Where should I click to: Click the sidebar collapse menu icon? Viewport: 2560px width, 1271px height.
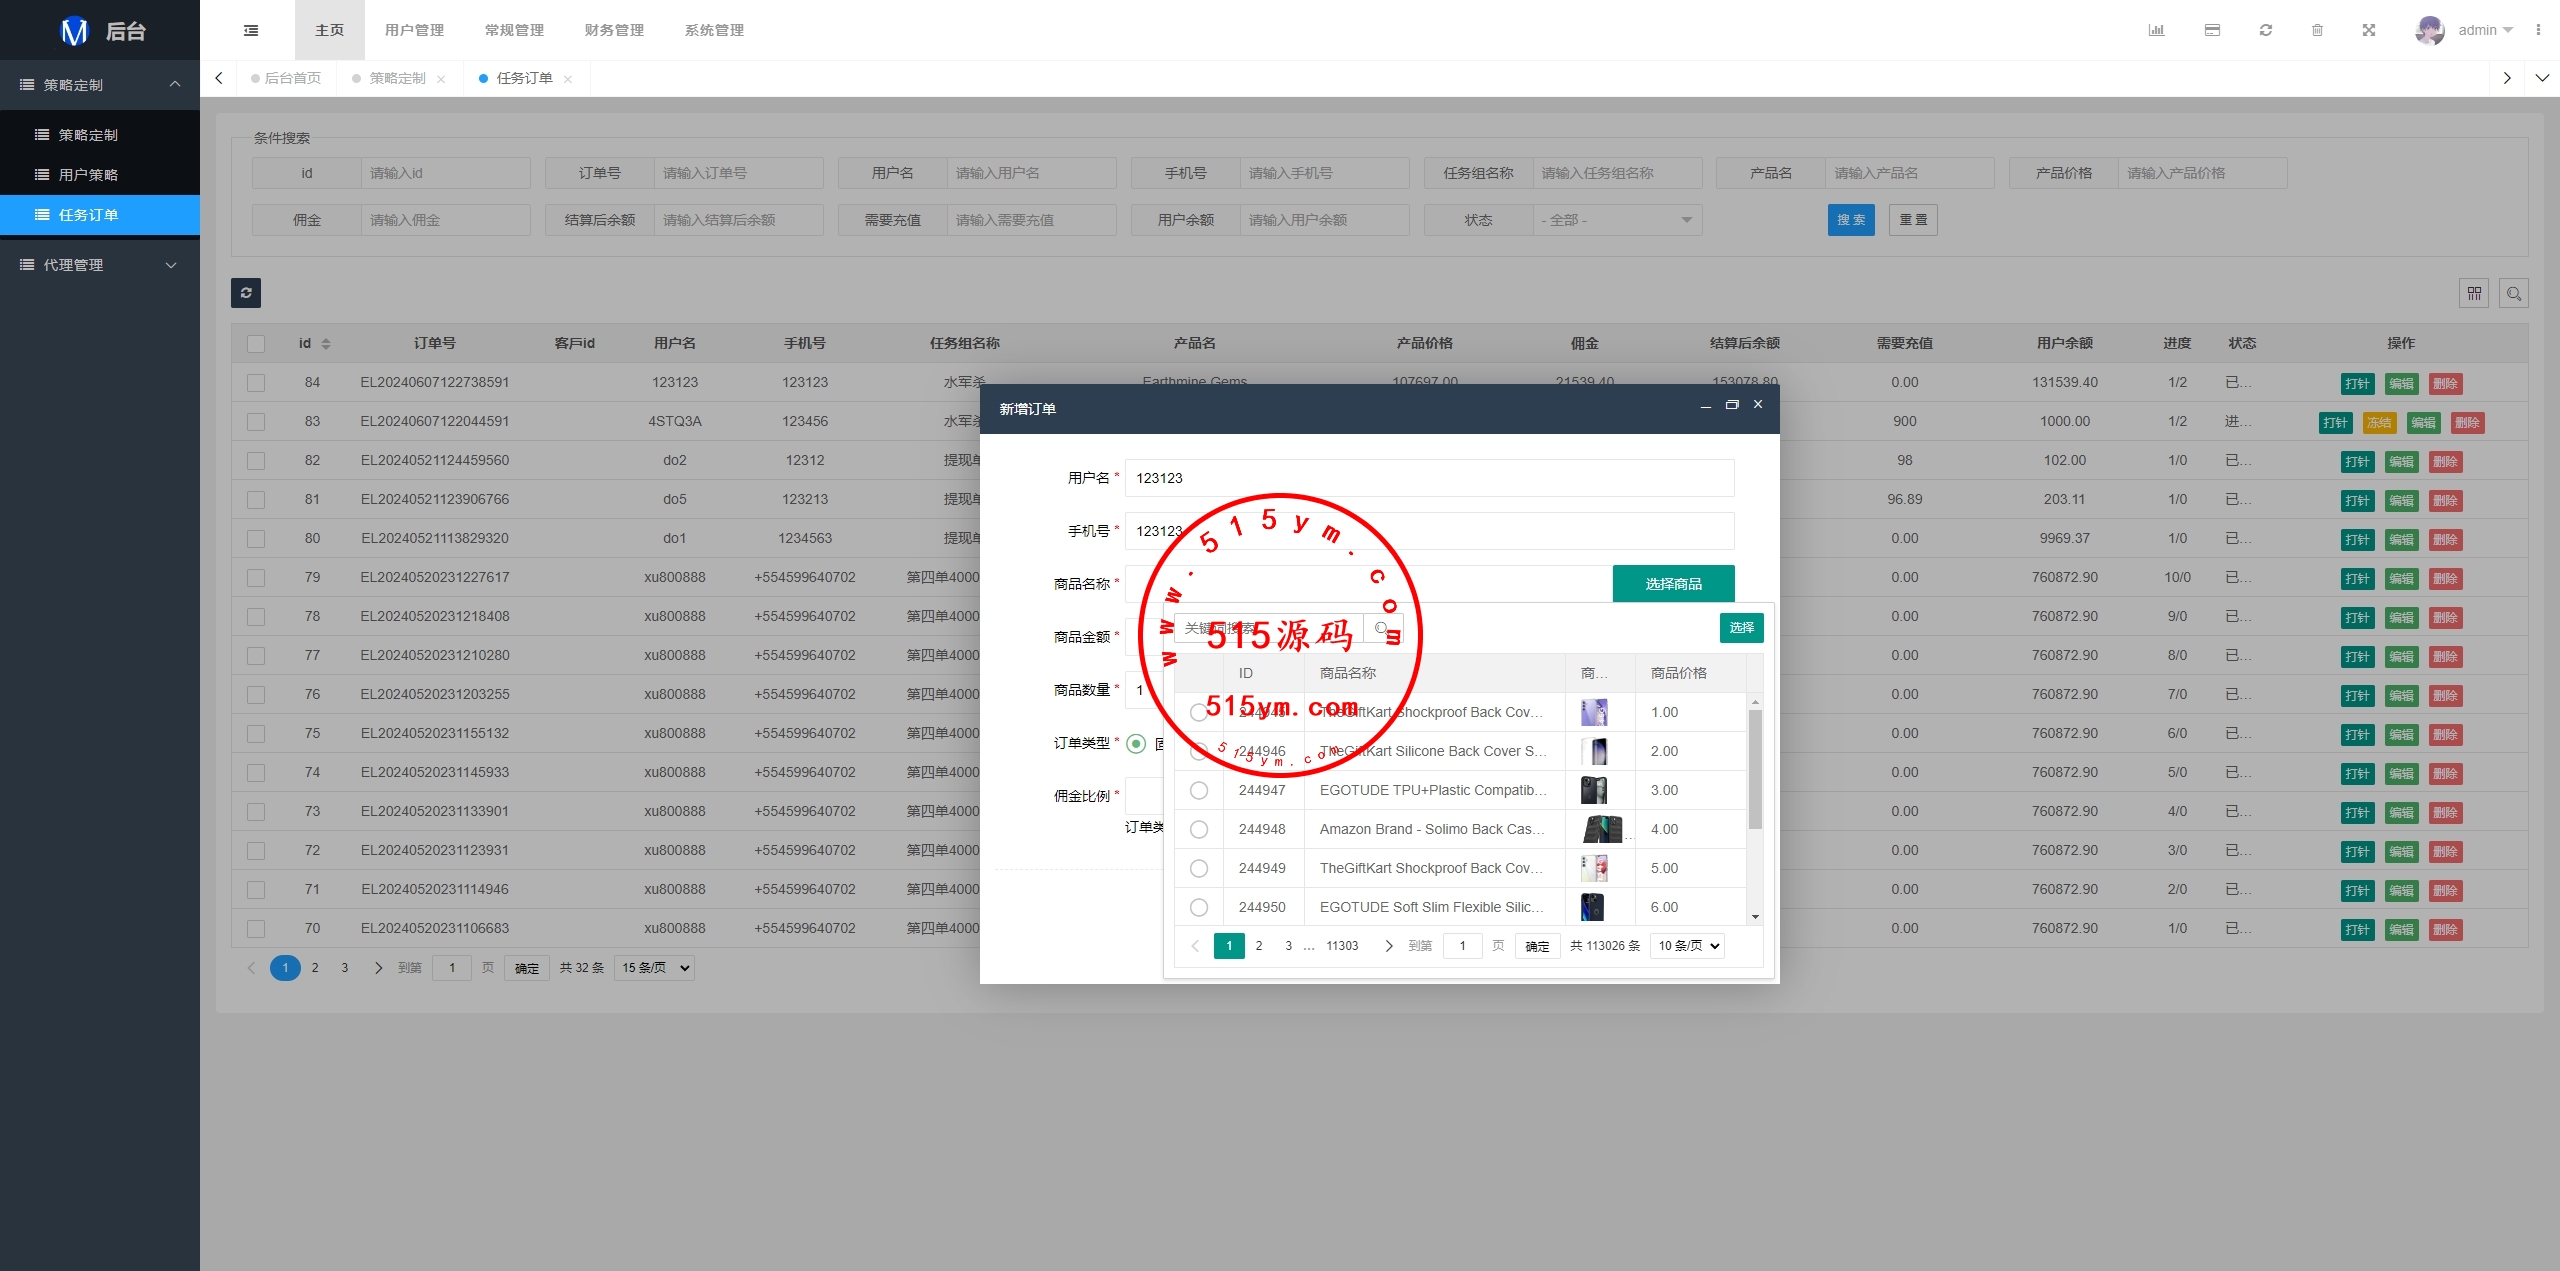[x=251, y=30]
